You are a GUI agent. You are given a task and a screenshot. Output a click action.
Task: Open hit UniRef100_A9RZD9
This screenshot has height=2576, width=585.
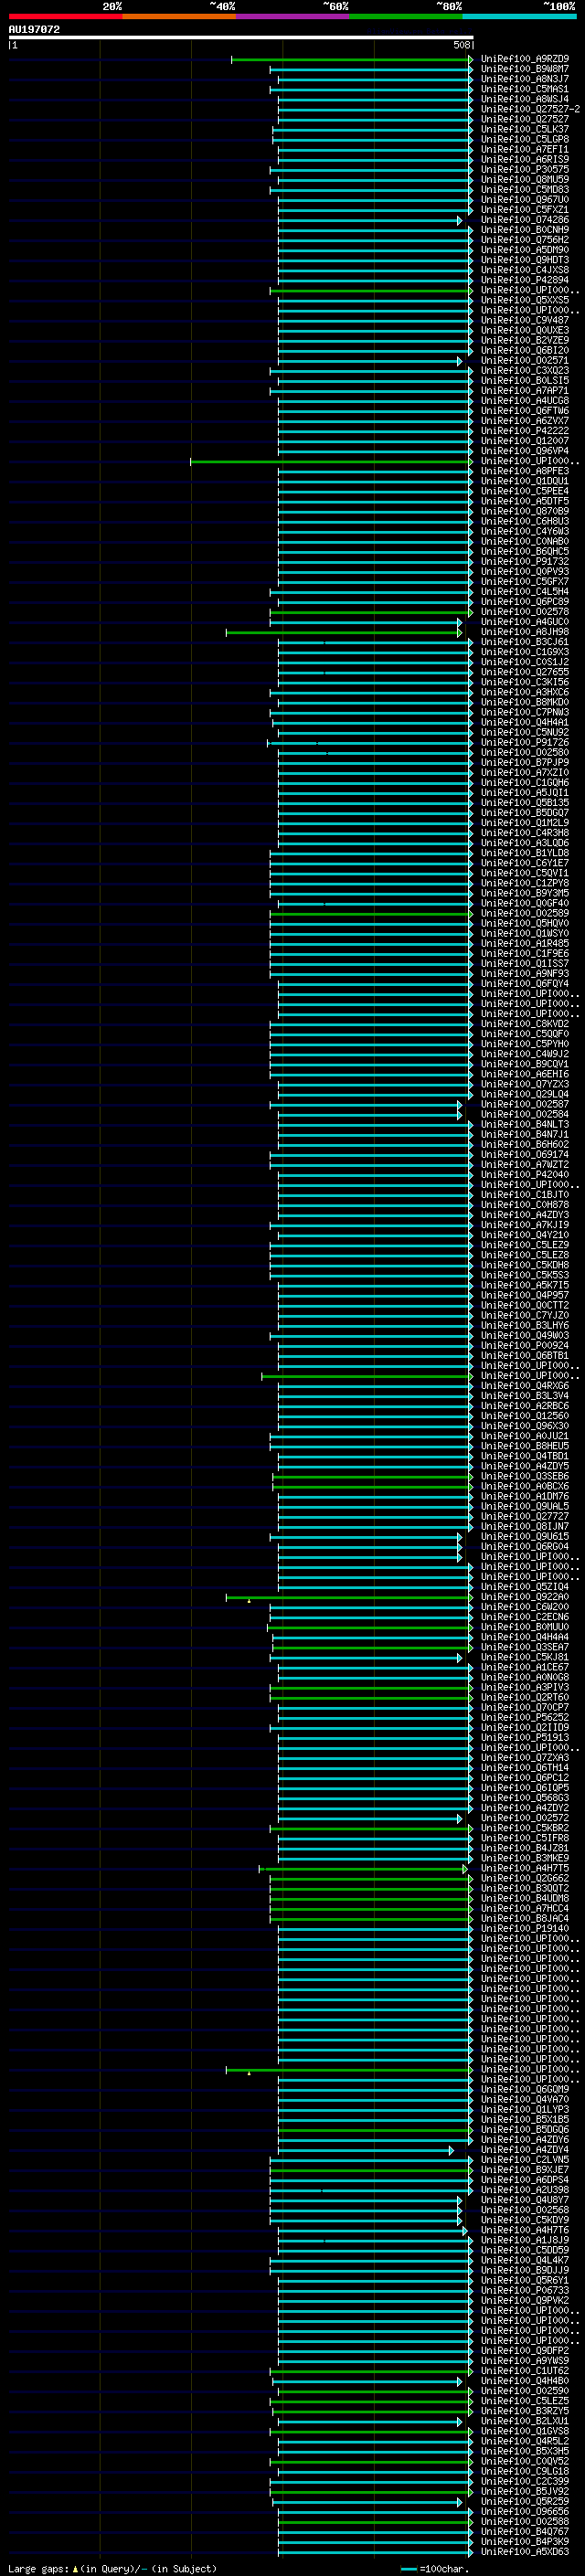(x=524, y=59)
